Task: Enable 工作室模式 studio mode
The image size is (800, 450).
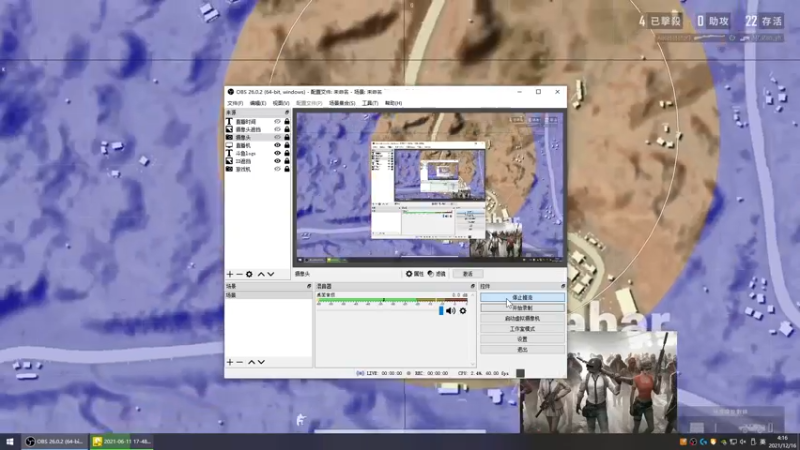Action: 522,329
